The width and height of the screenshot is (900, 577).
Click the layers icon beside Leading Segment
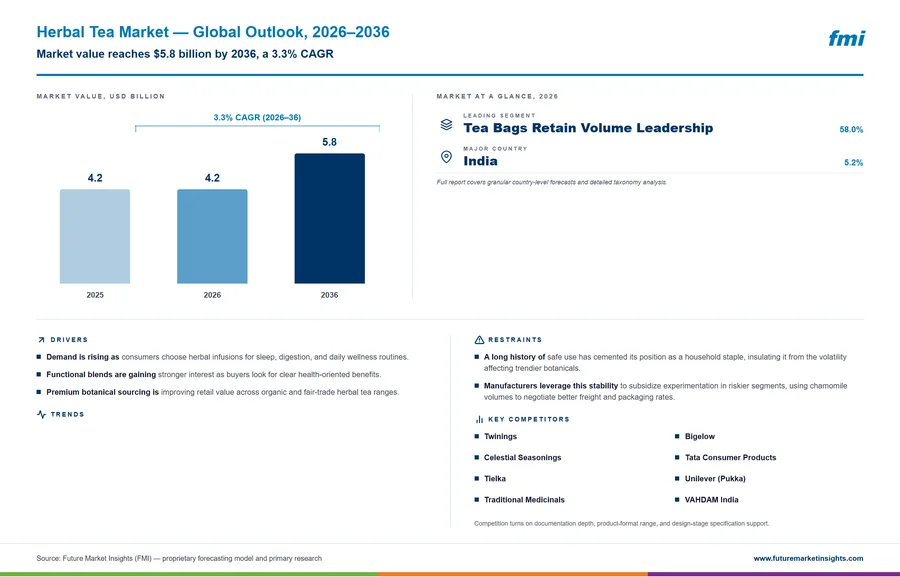pos(446,125)
